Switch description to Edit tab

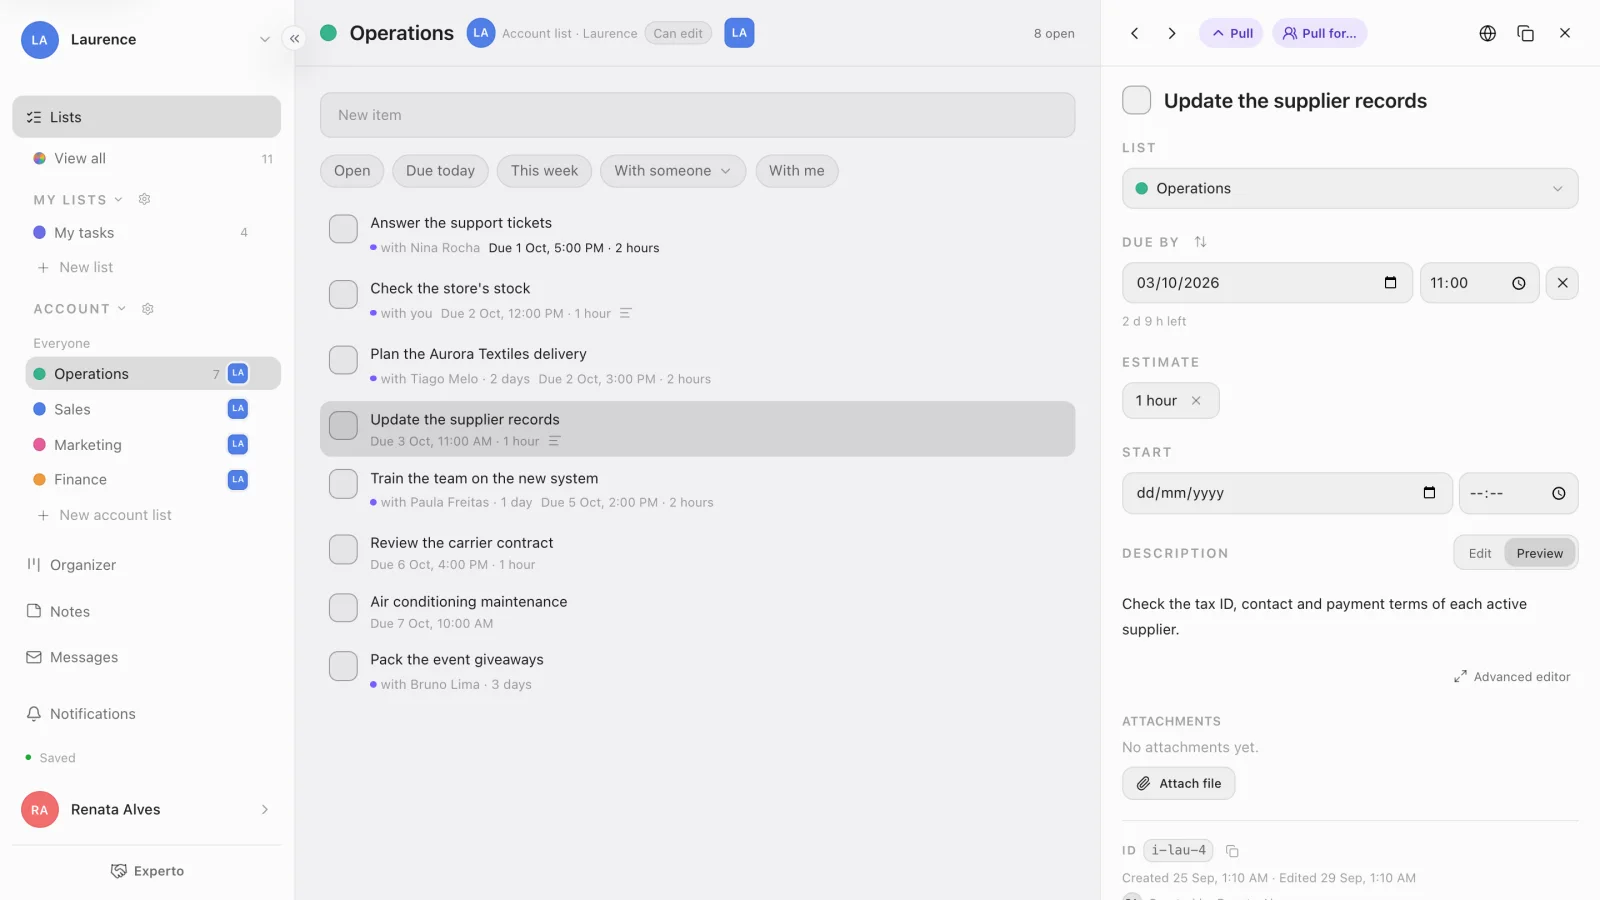(x=1480, y=553)
